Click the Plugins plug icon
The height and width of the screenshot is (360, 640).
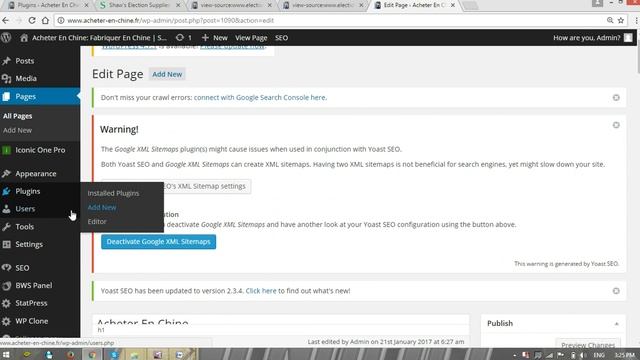(6, 191)
